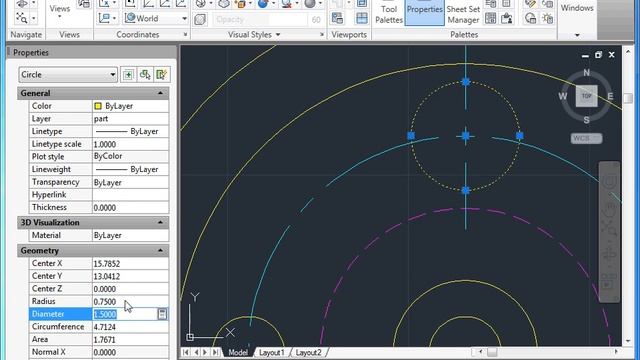Click the Normal X value 0.0000
Viewport: 640px width, 360px height.
tap(130, 352)
